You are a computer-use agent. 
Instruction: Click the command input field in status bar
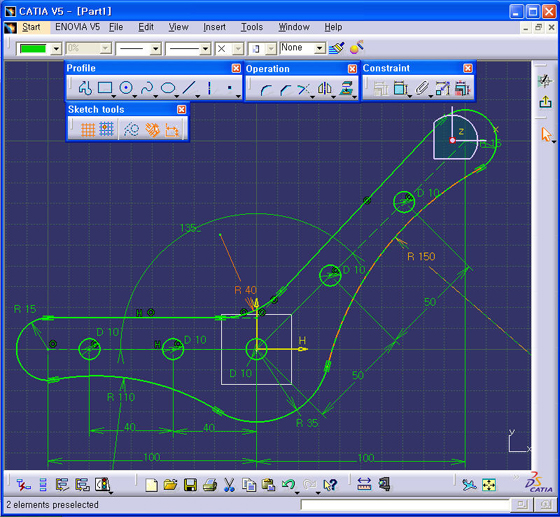405,505
